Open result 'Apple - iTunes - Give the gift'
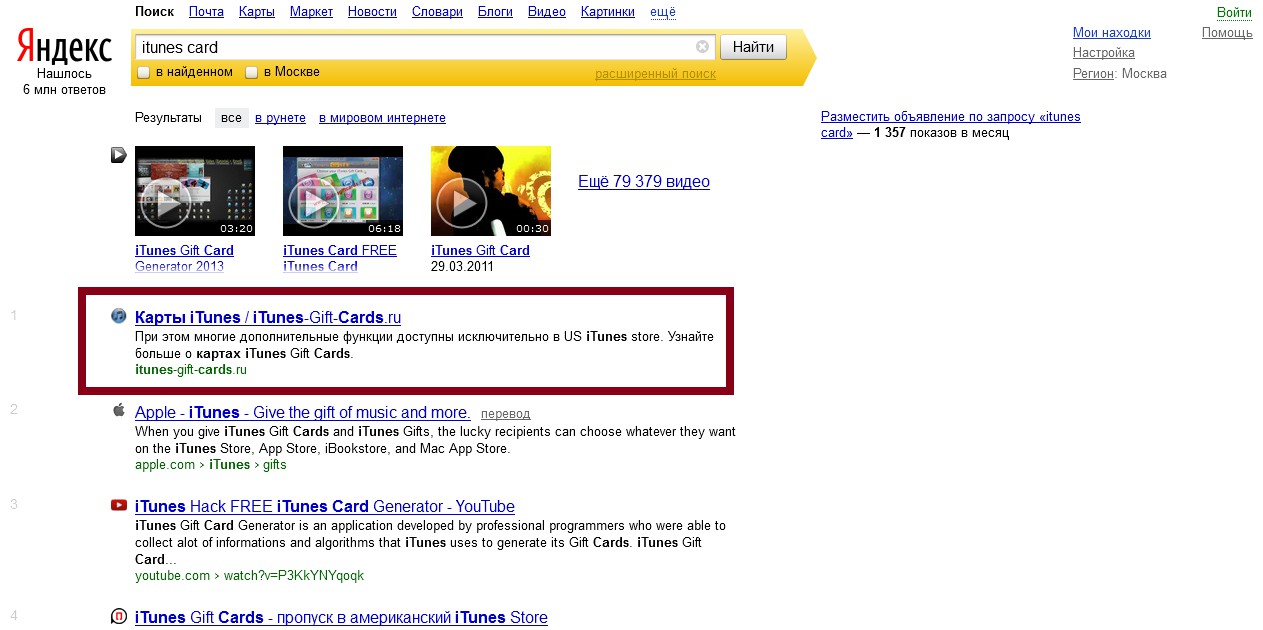 pos(302,413)
